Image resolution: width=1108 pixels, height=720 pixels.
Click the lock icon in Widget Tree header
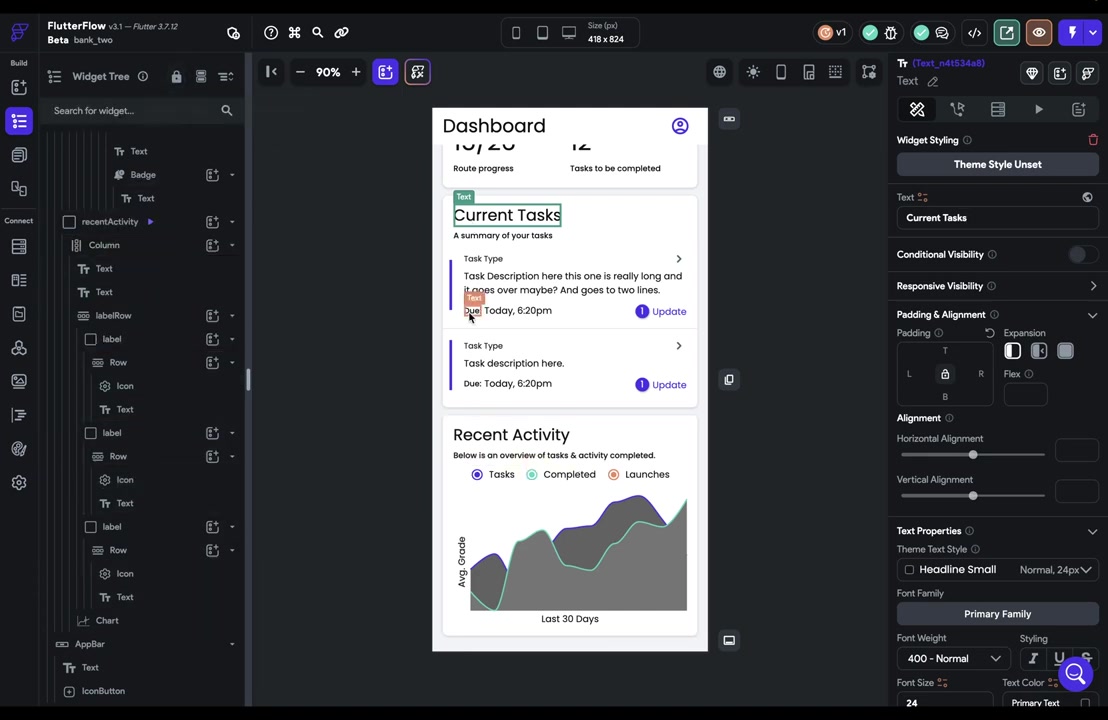pos(177,76)
